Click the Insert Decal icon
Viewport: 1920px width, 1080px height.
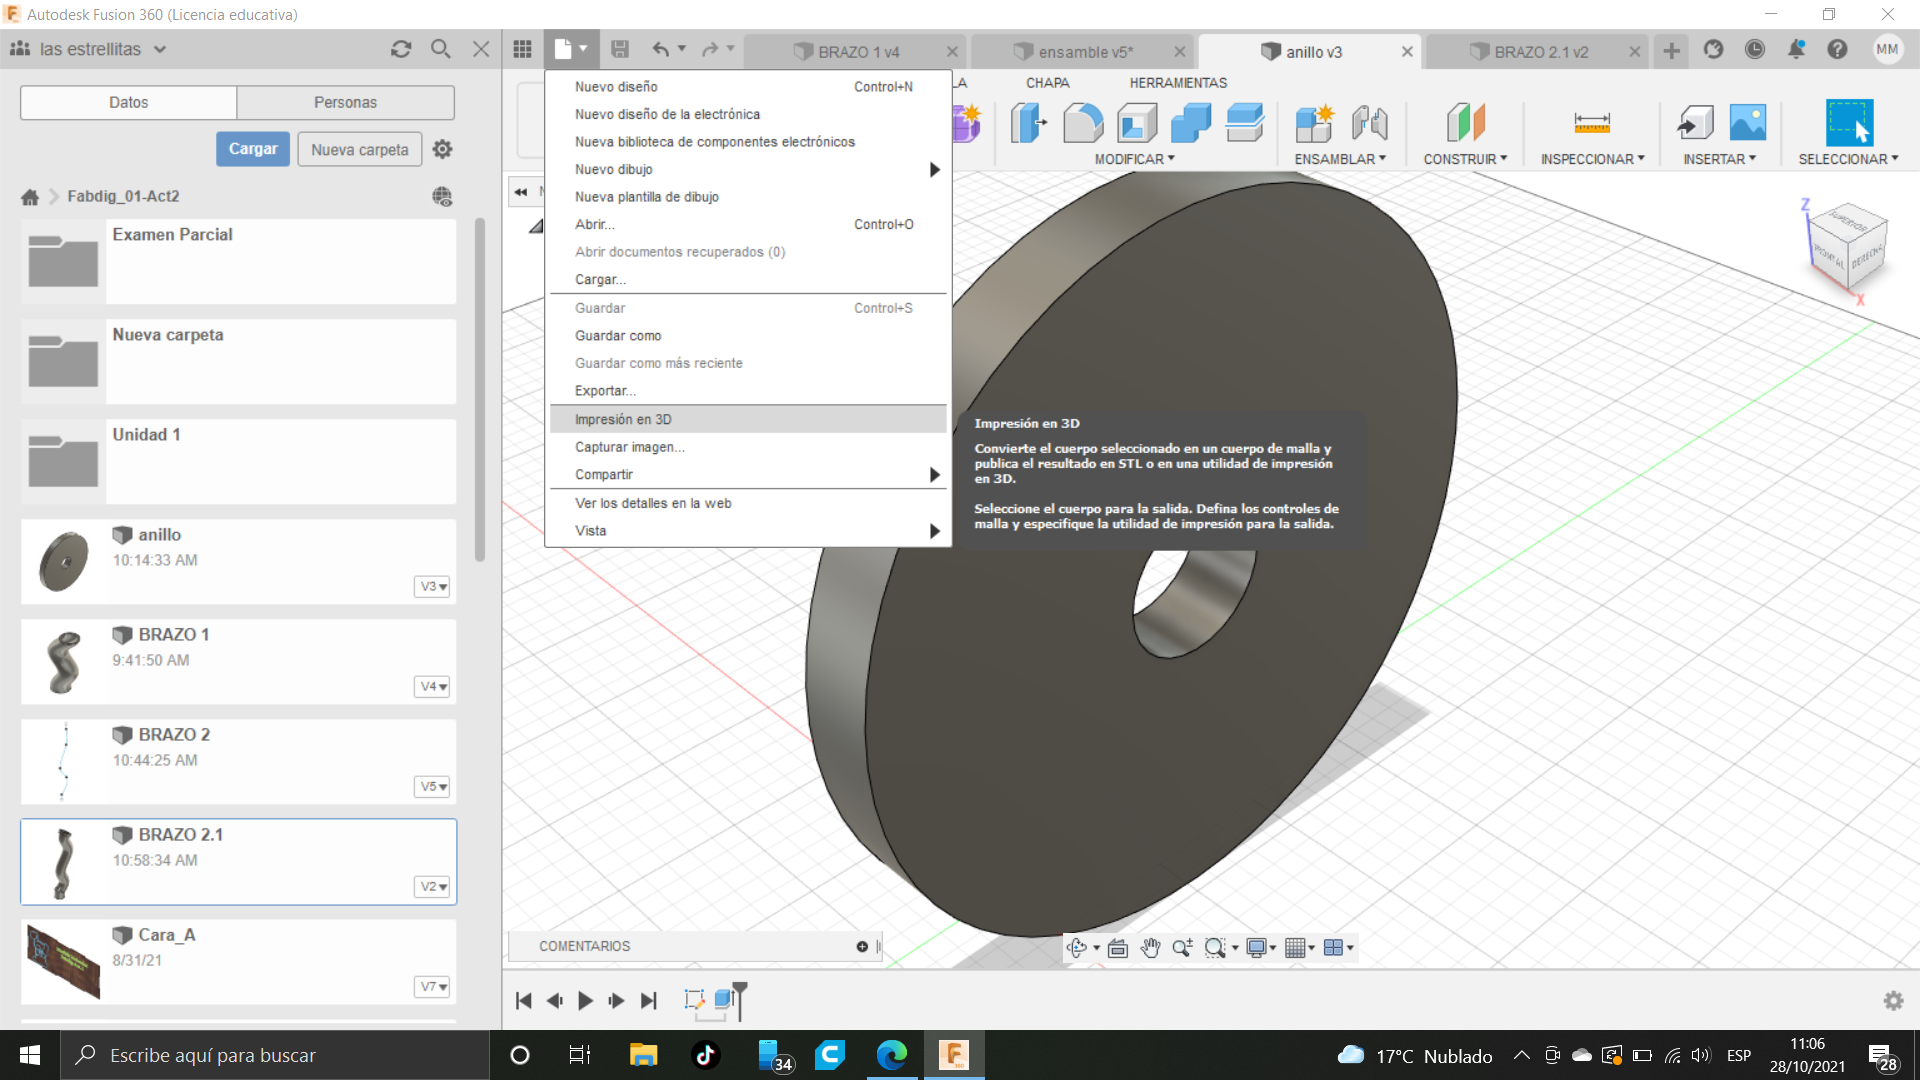(x=1747, y=123)
